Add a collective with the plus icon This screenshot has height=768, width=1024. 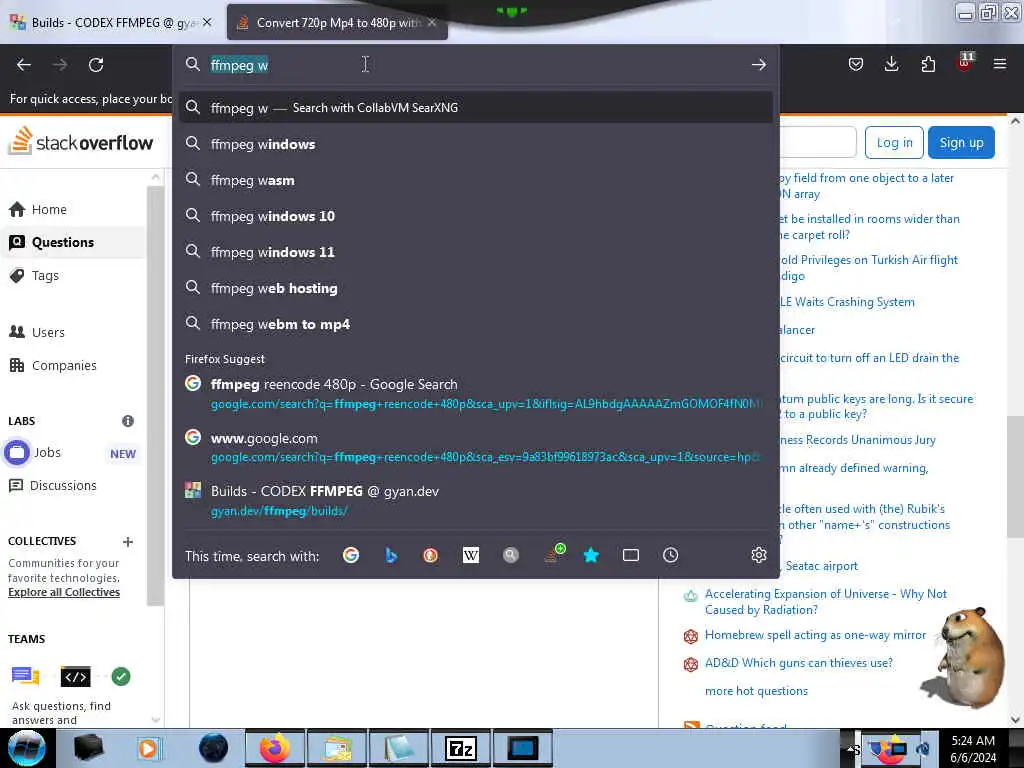click(x=128, y=541)
